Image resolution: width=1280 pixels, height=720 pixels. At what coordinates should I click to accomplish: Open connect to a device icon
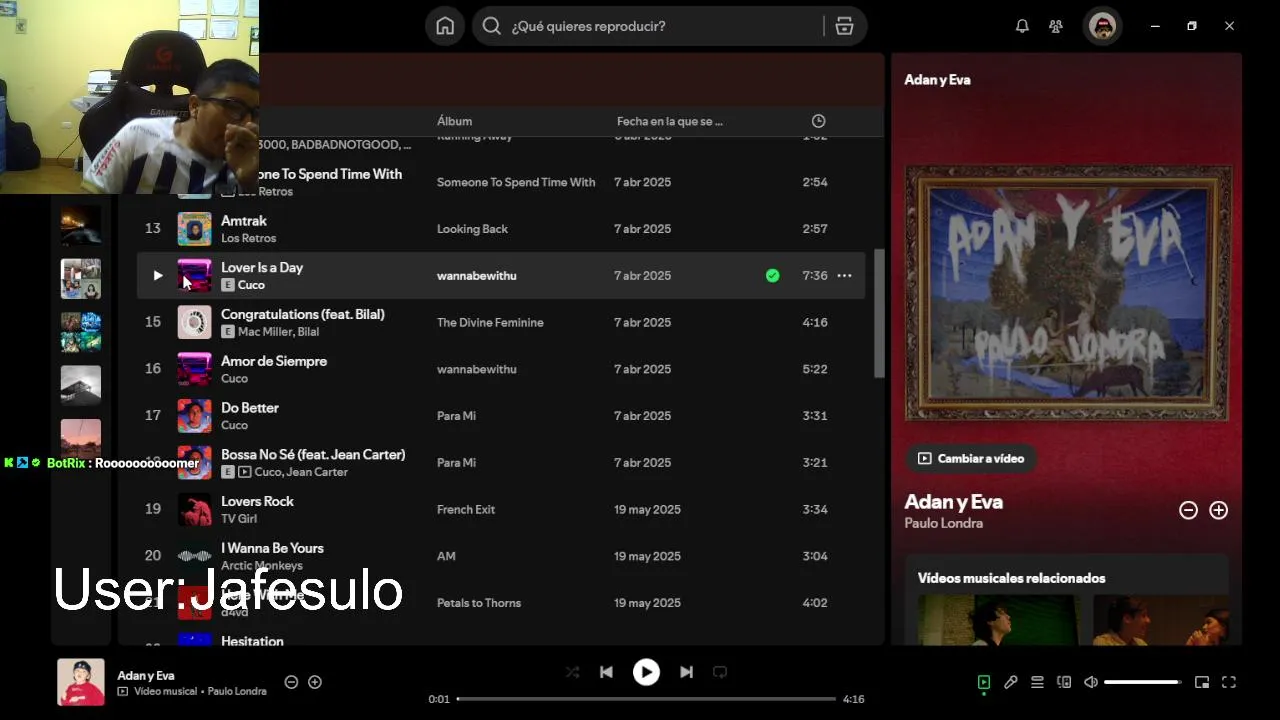click(x=1064, y=682)
